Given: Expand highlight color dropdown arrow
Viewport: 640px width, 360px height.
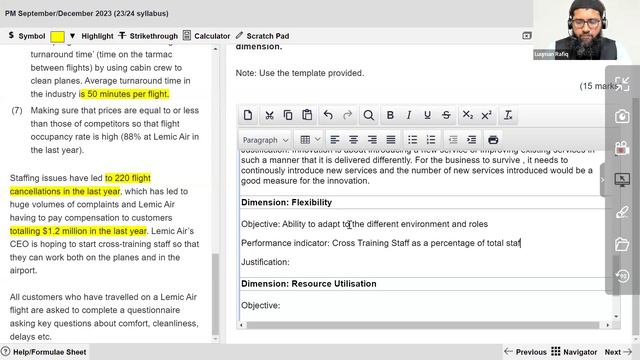Looking at the screenshot, I should click(x=72, y=36).
